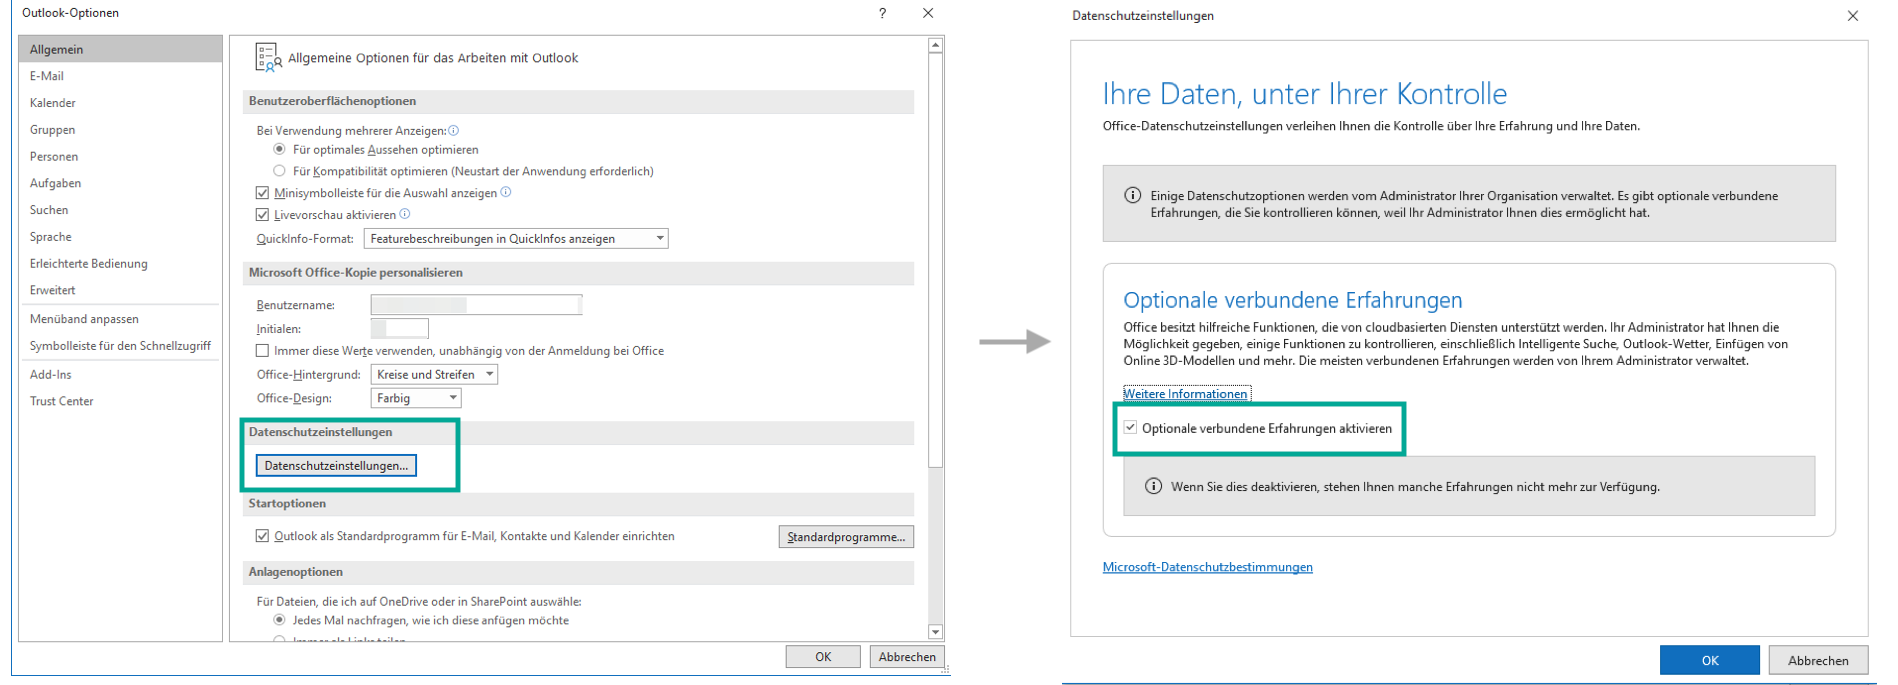Toggle Optionale verbundene Erfahrungen aktivieren checkbox

pyautogui.click(x=1131, y=428)
